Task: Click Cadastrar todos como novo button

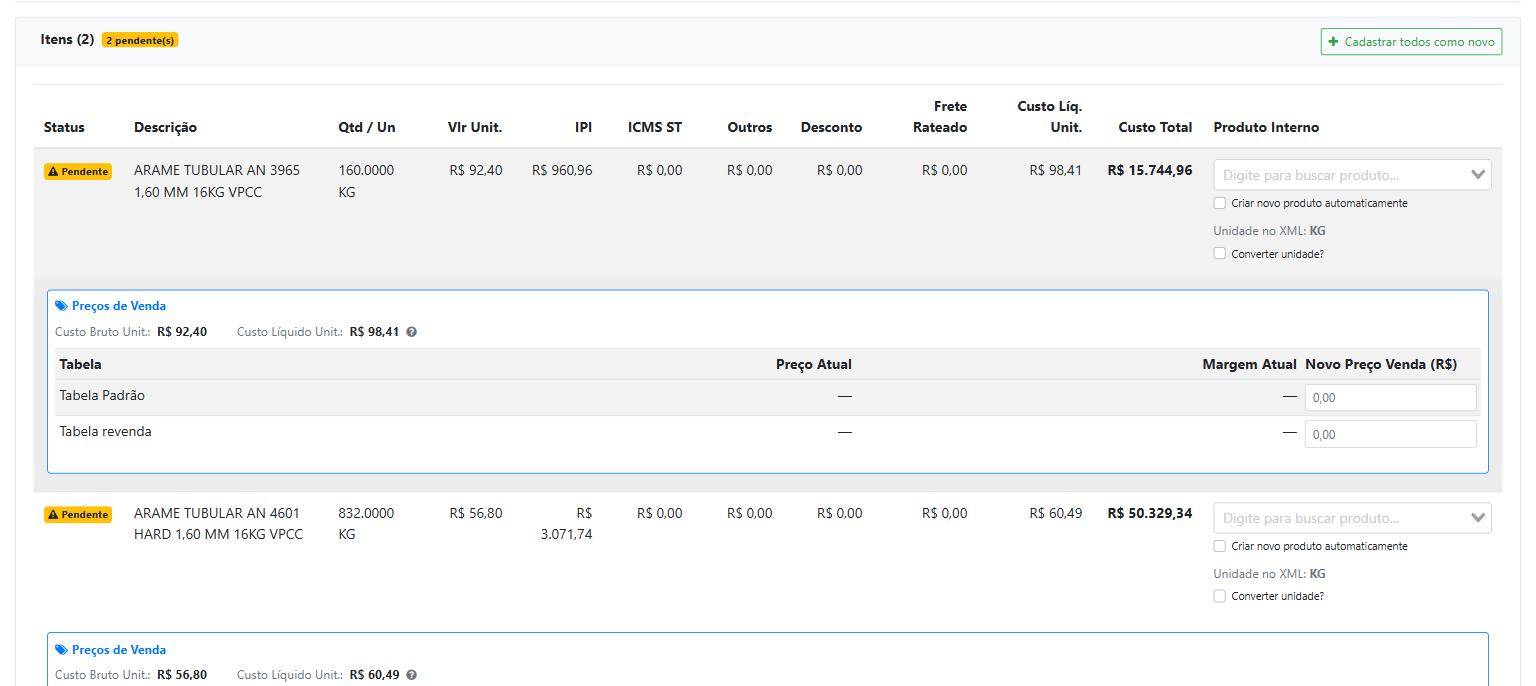Action: (x=1411, y=42)
